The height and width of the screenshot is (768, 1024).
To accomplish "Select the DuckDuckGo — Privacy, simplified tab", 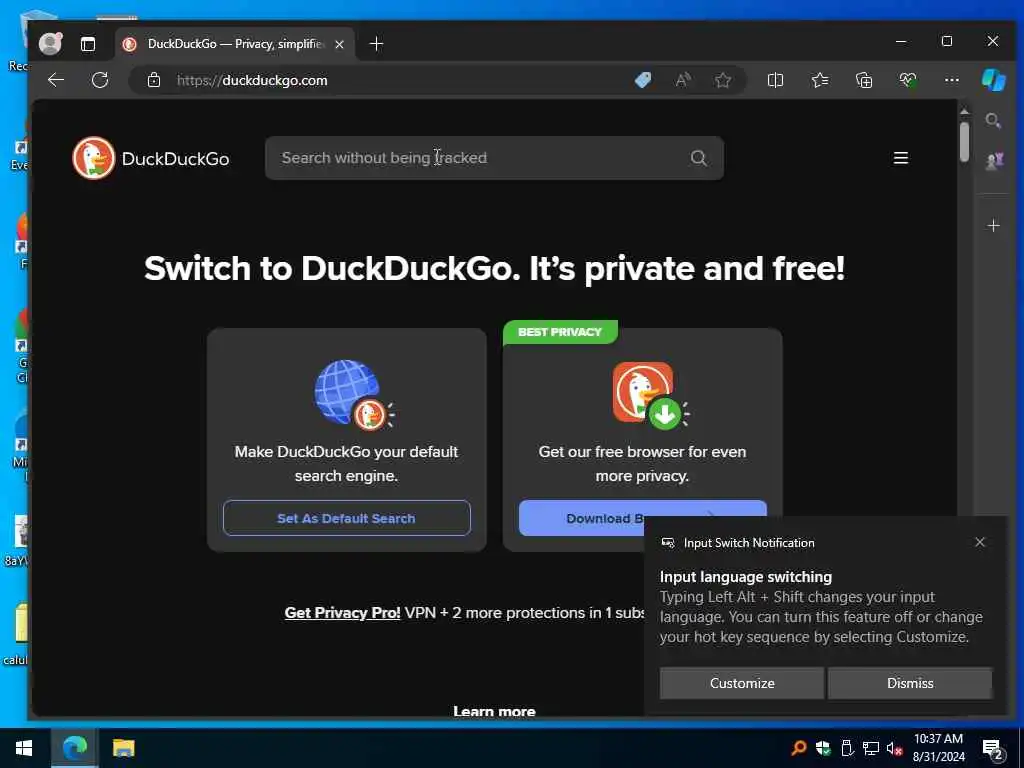I will (x=235, y=44).
